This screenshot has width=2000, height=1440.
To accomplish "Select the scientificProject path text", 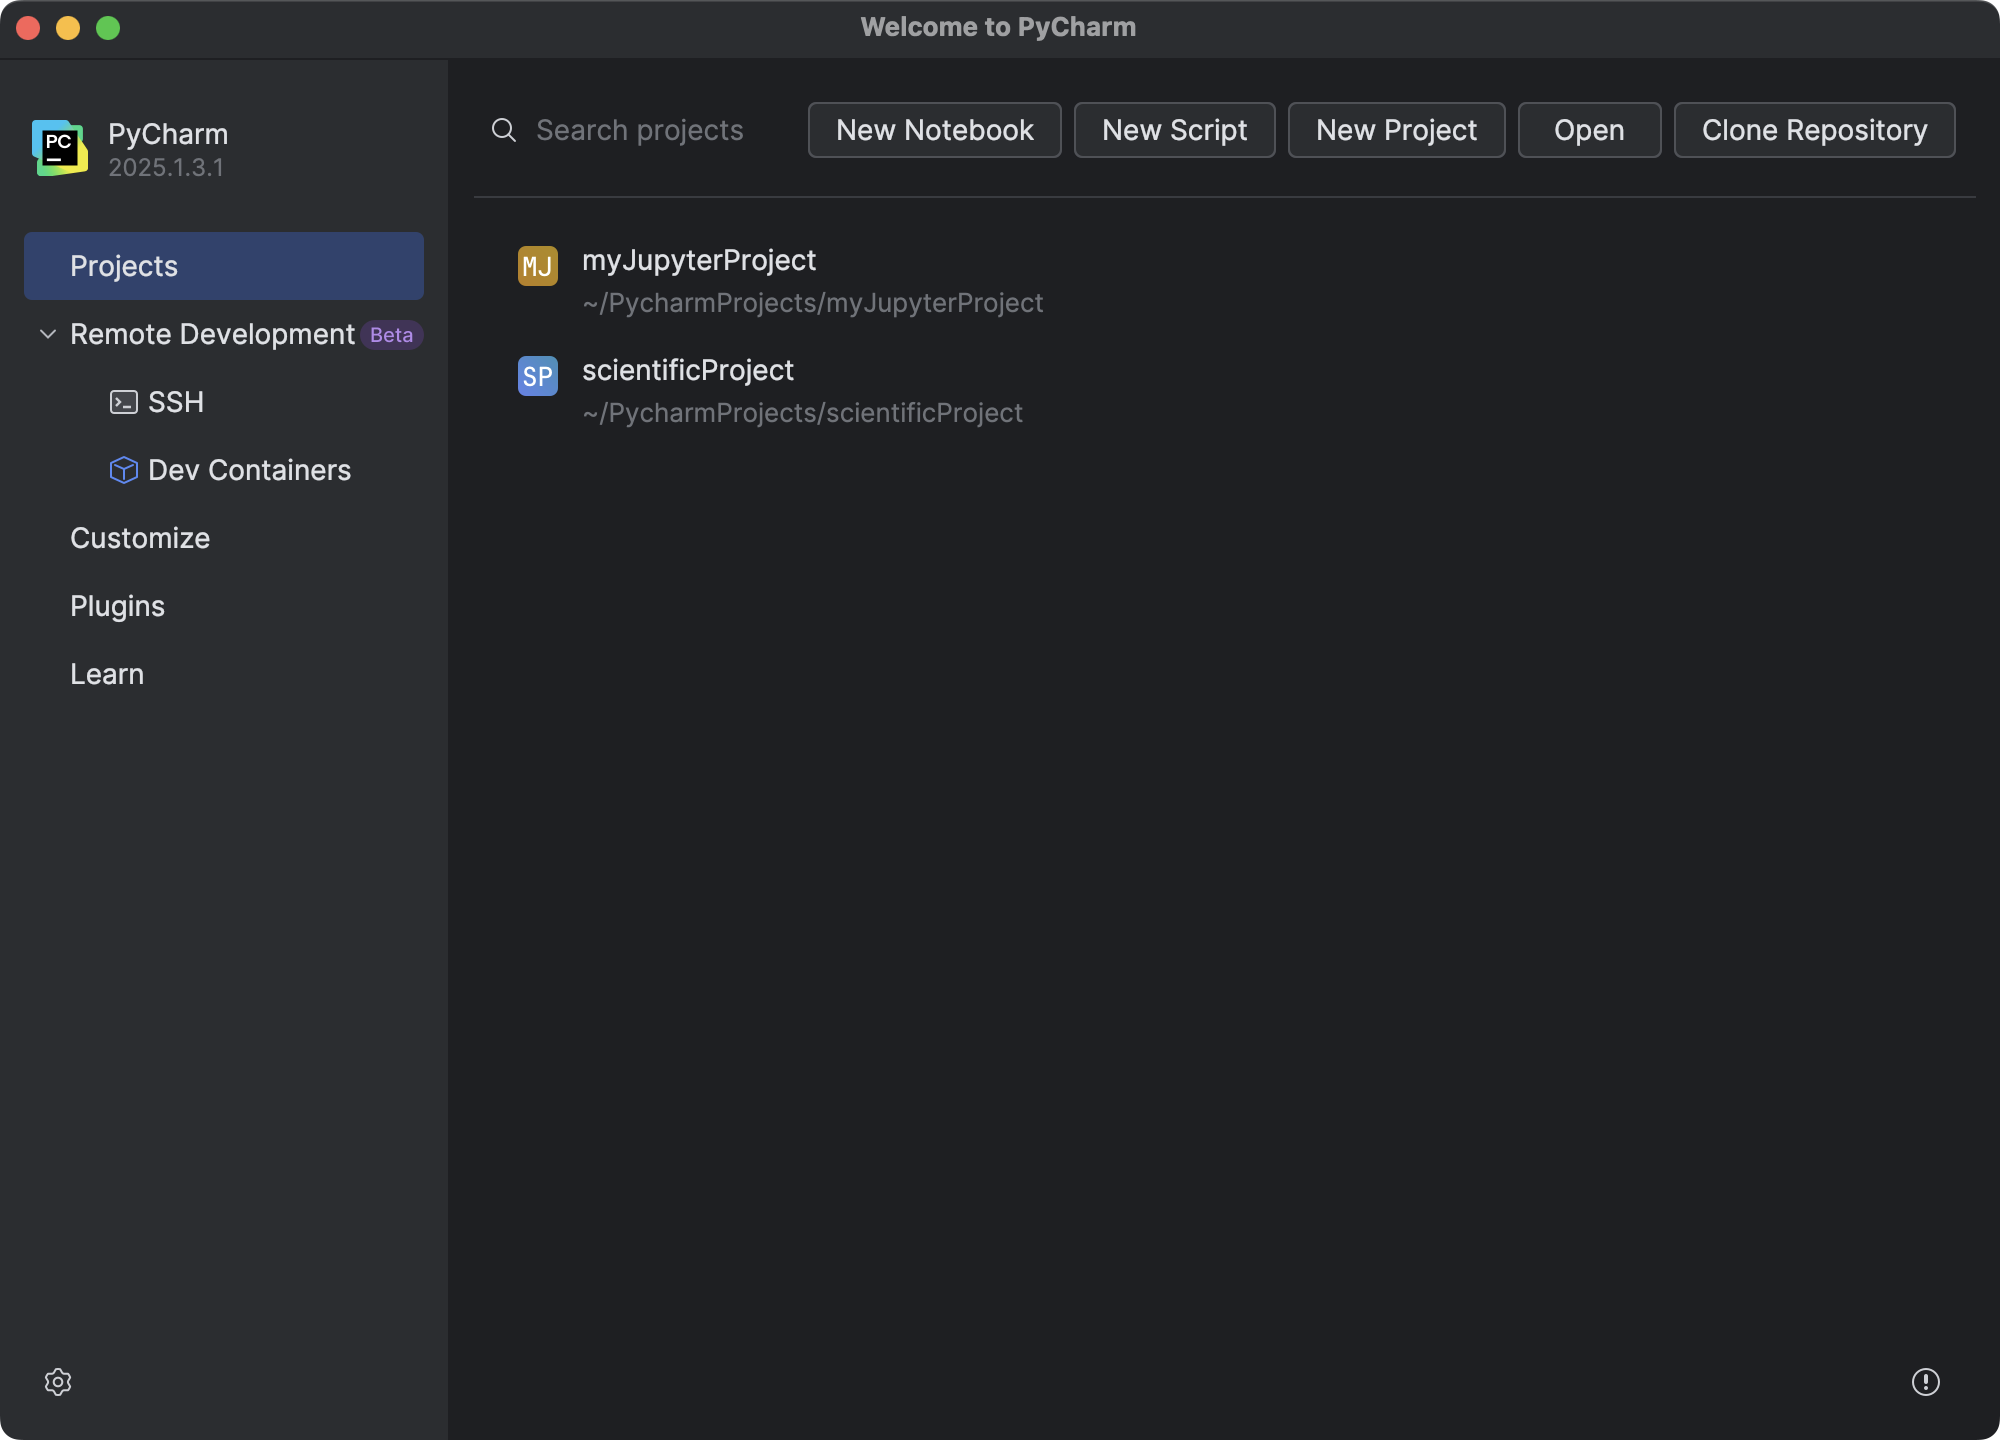I will (803, 412).
